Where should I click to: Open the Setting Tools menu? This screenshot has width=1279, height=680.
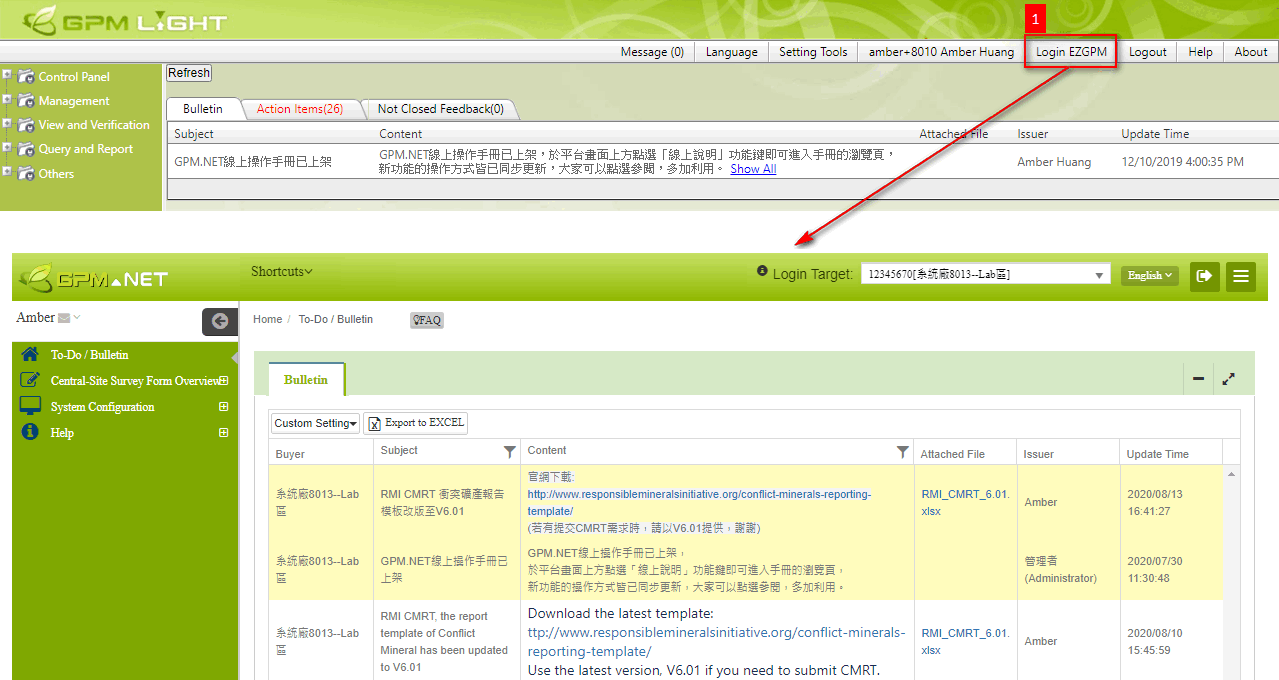click(813, 52)
